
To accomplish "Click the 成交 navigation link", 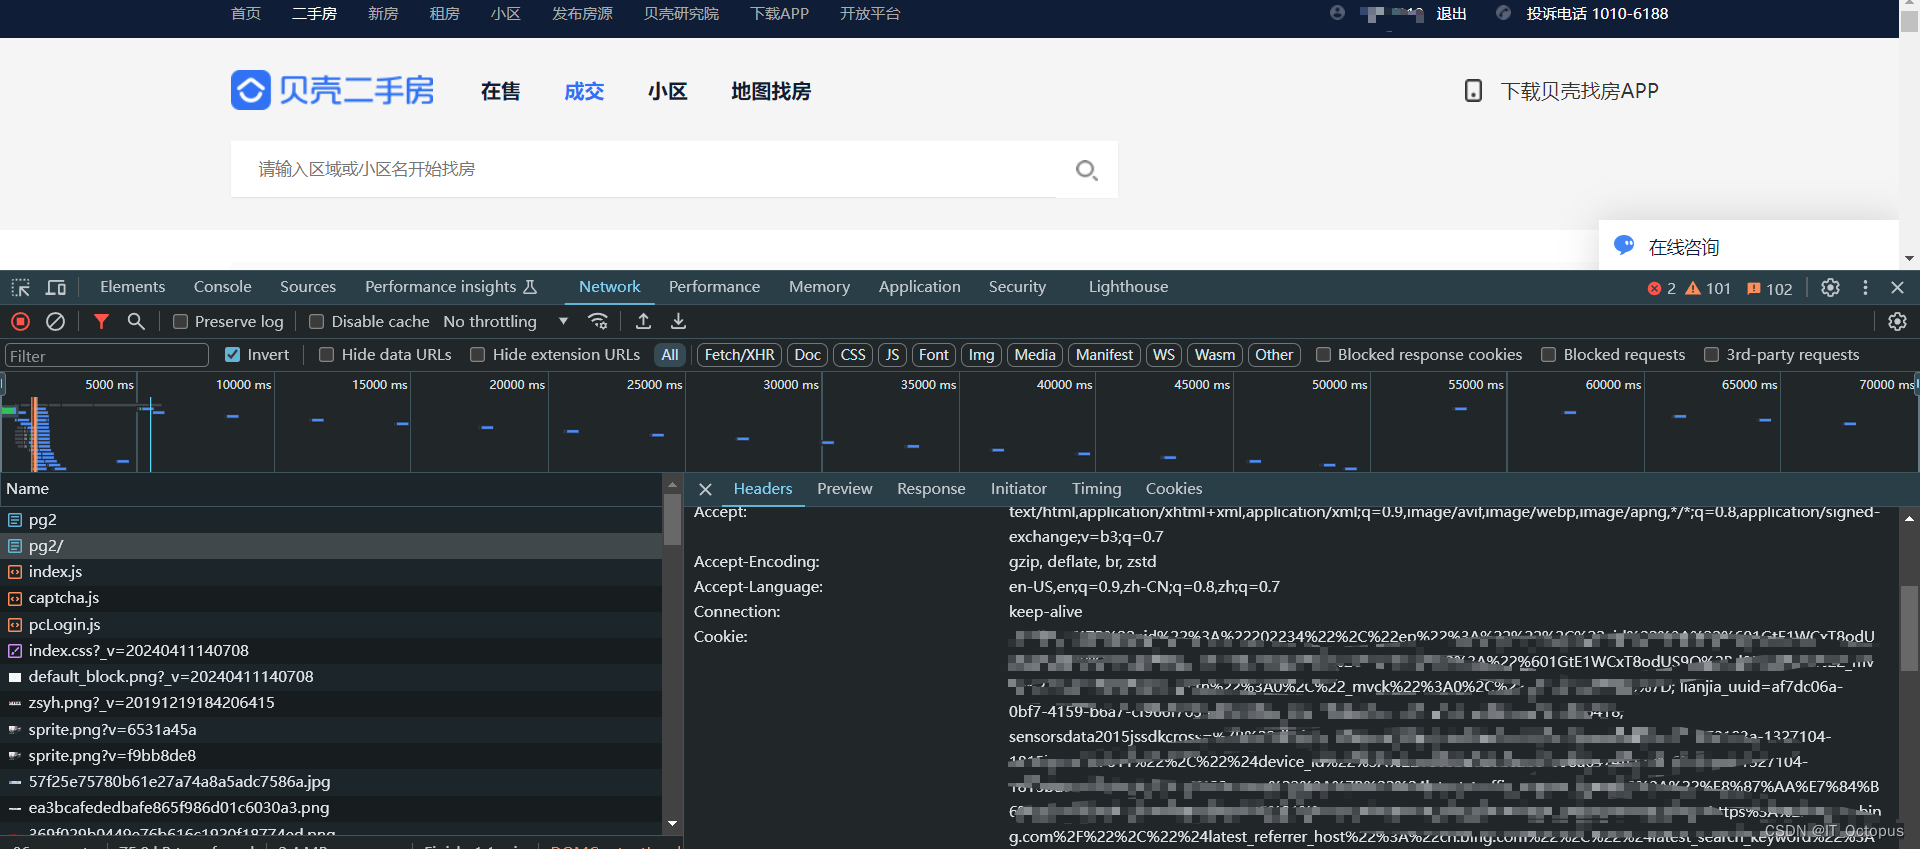I will point(584,92).
